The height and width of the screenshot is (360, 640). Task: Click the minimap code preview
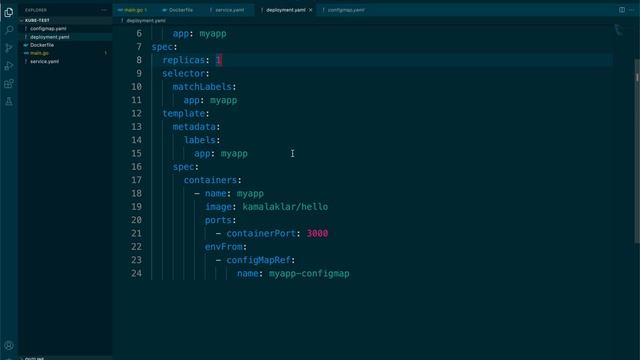(619, 30)
